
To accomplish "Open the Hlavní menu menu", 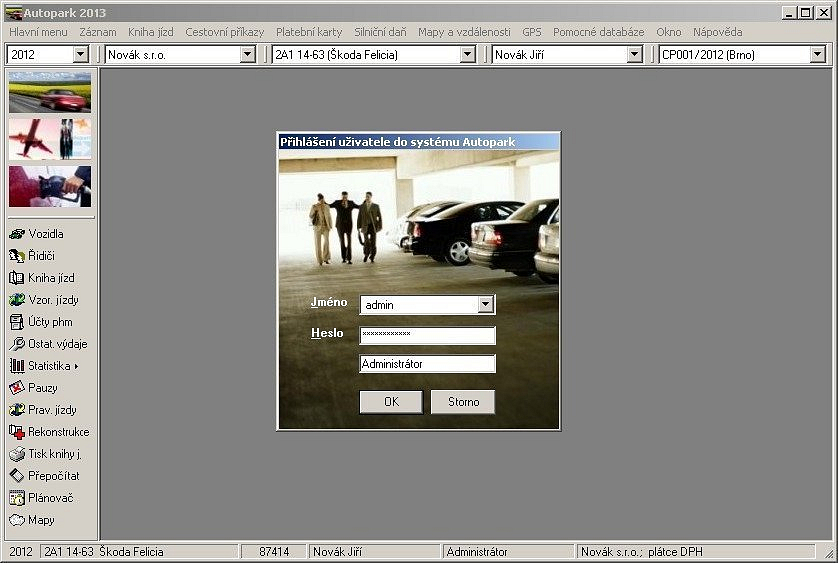I will (x=38, y=32).
